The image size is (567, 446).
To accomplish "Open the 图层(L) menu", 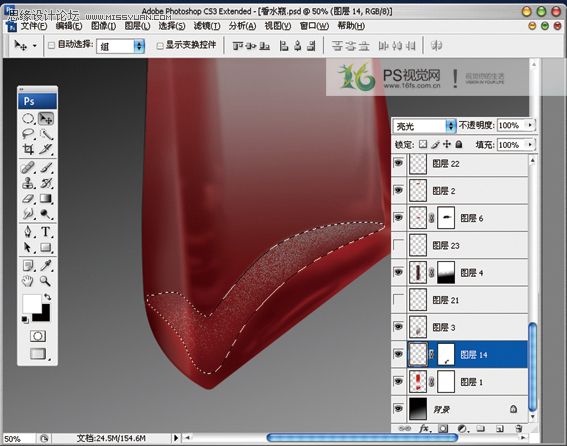I will (x=137, y=26).
